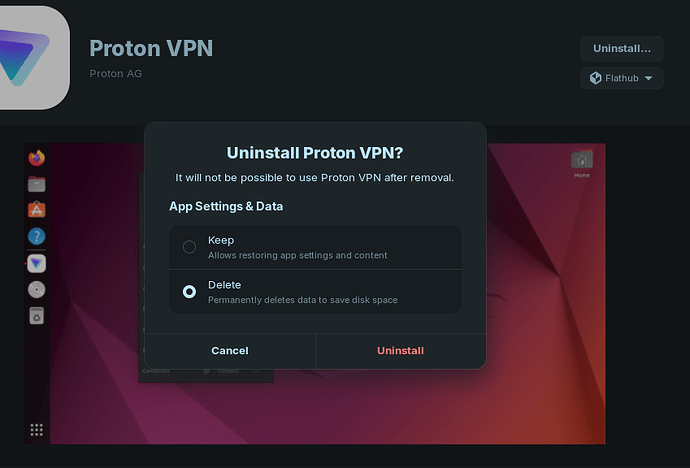This screenshot has width=690, height=468.
Task: Click the Help question mark dock icon
Action: [37, 237]
